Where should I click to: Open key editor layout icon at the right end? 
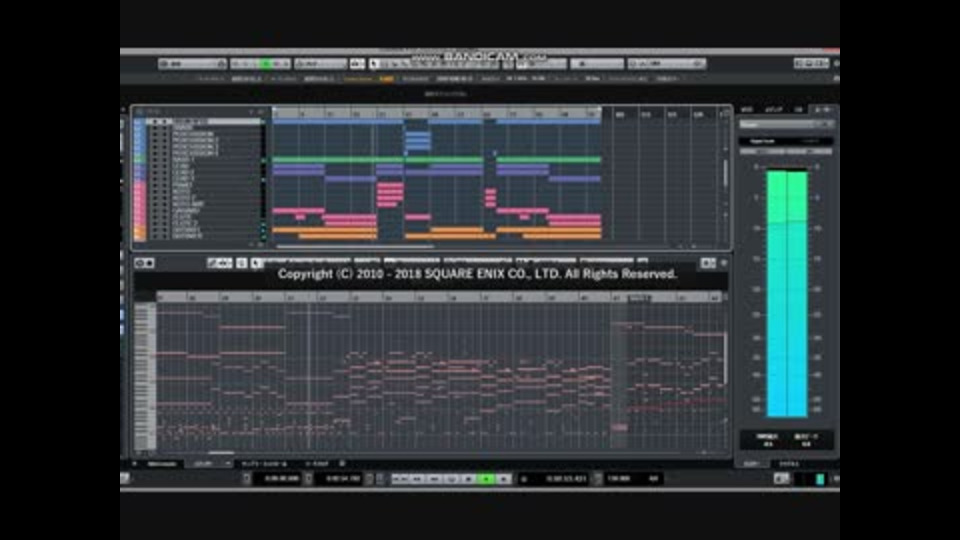click(708, 263)
